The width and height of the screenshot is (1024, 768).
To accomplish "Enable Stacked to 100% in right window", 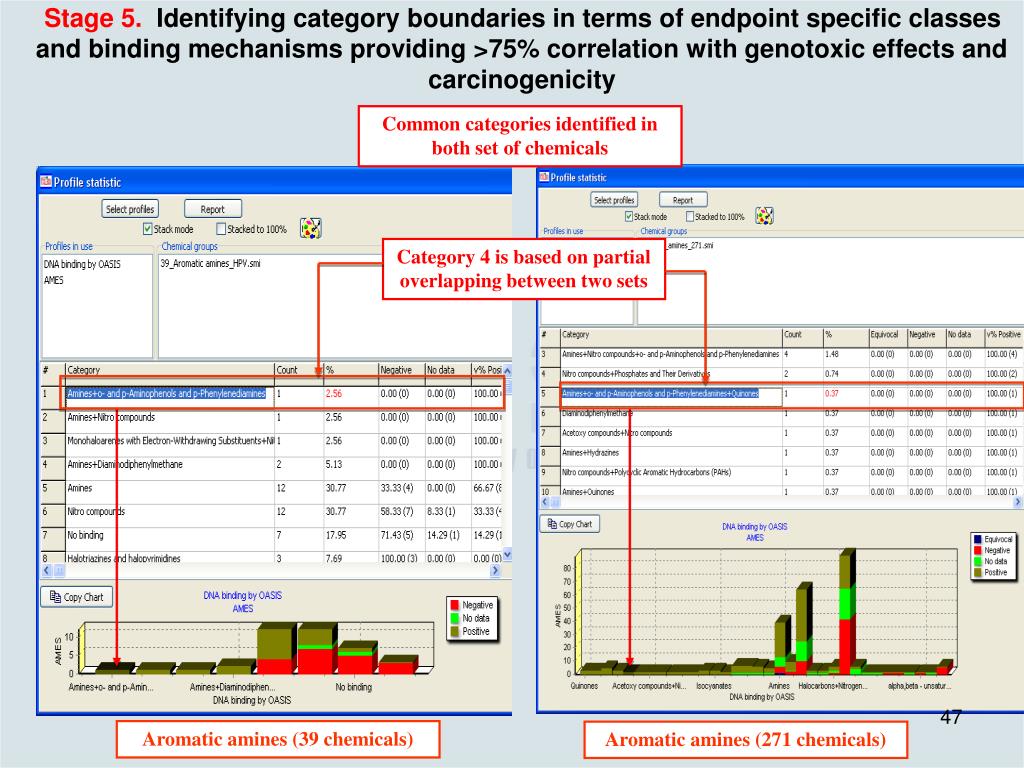I will click(x=690, y=216).
